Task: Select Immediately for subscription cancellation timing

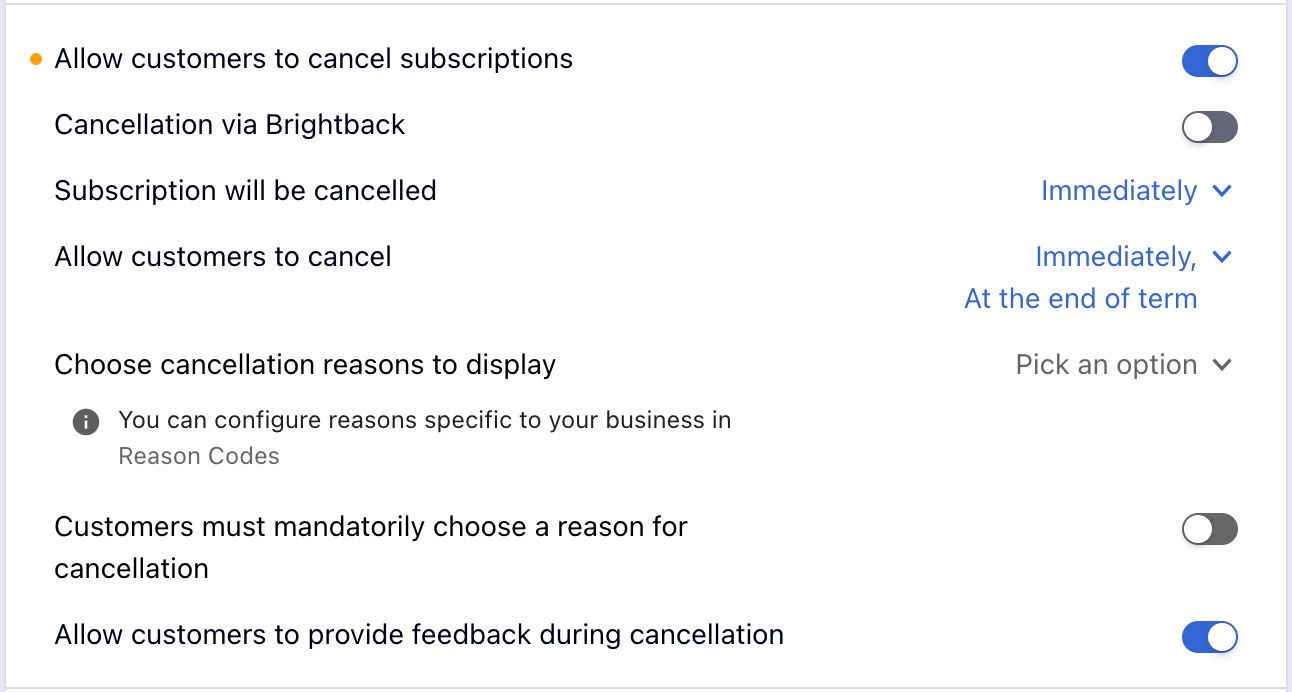Action: click(1118, 191)
